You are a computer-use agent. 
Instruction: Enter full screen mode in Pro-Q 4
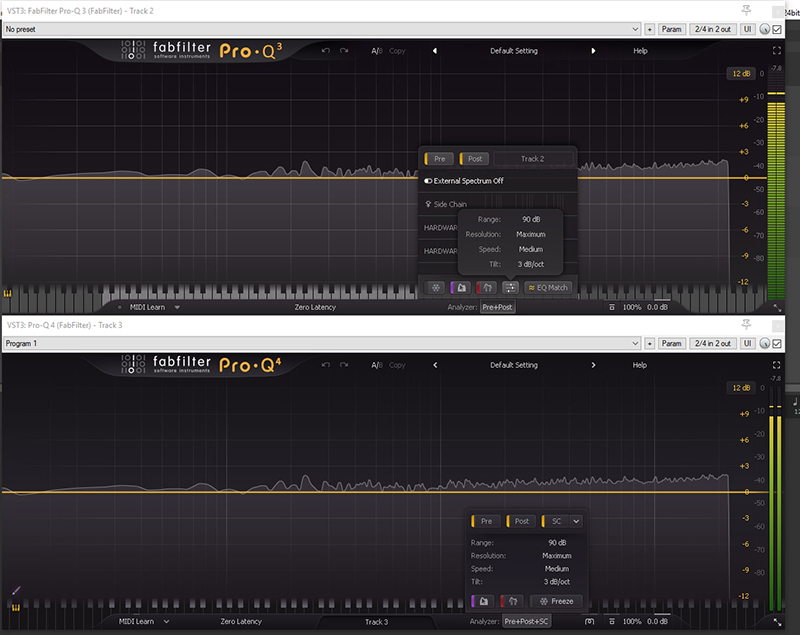[777, 365]
